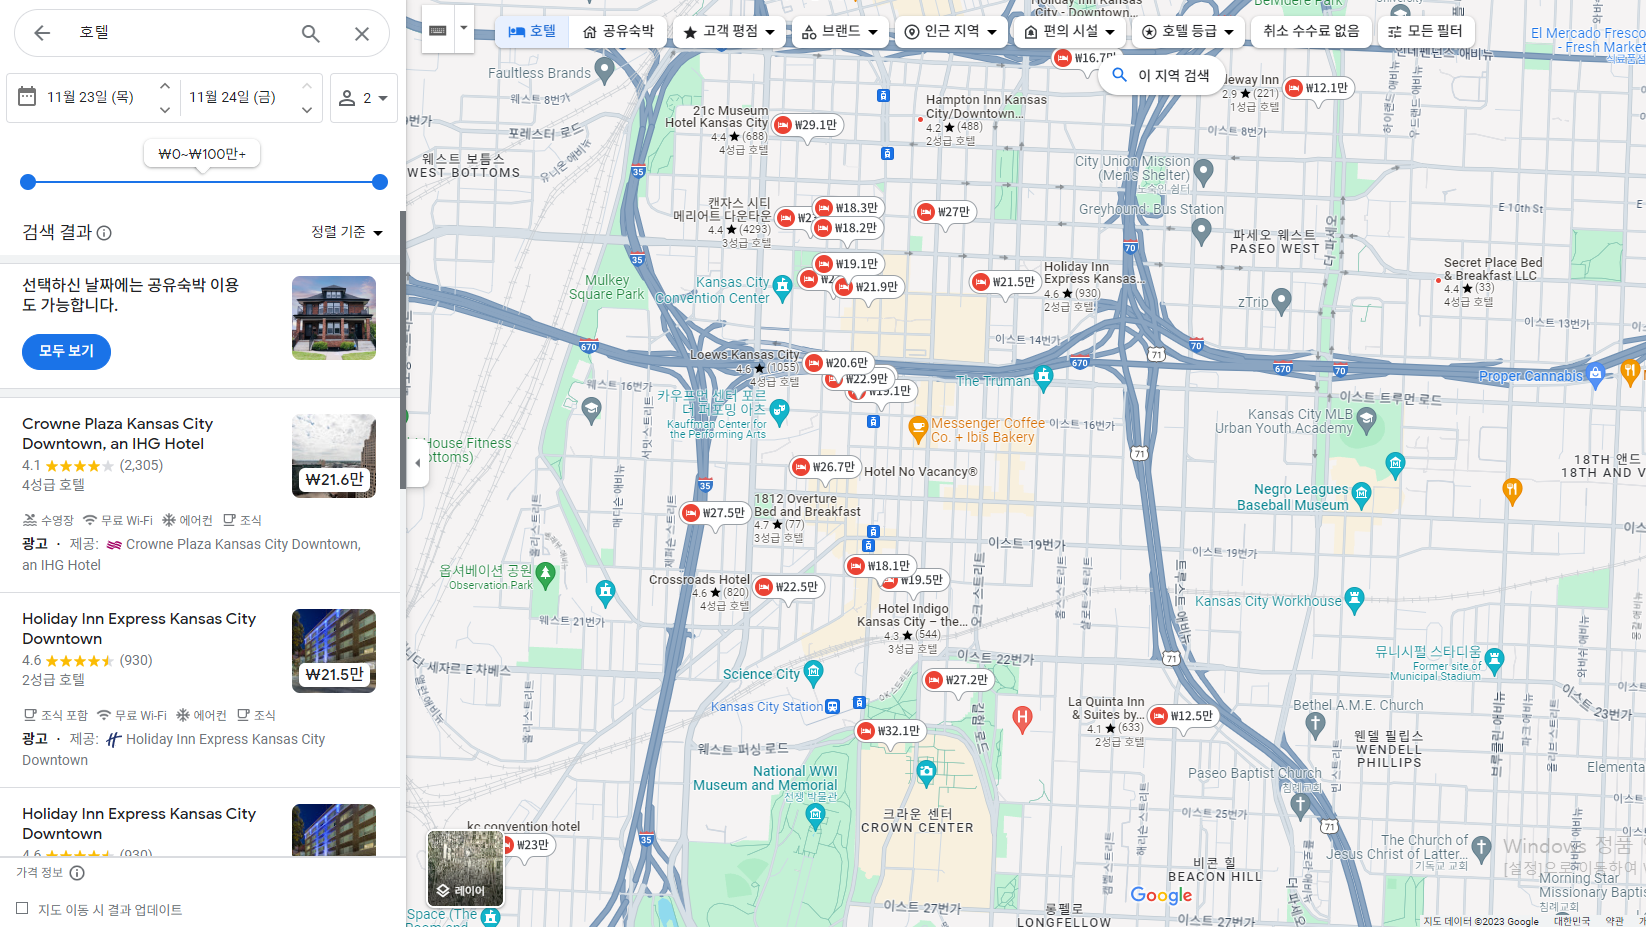
Task: Click 이 지역 검색 button
Action: tap(1160, 75)
